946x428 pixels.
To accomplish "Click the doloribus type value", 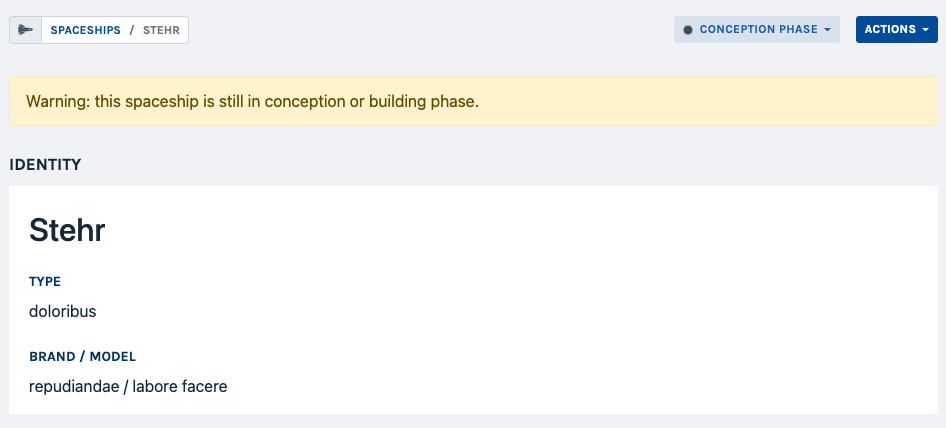I will point(63,311).
